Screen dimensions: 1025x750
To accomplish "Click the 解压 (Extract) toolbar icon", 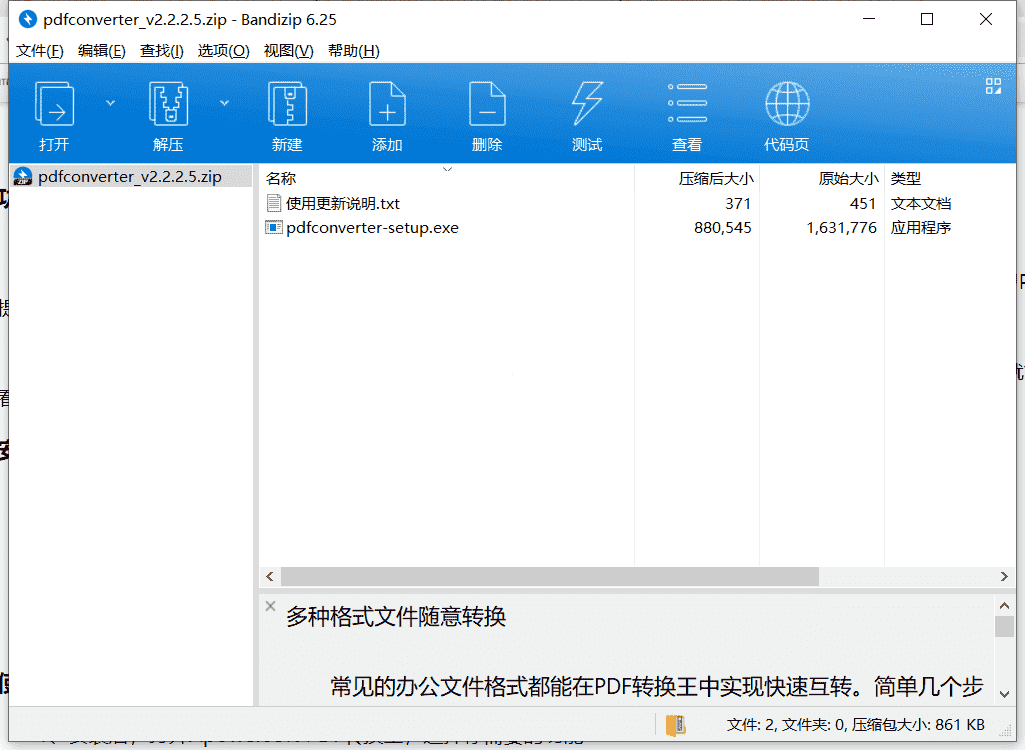I will [169, 103].
